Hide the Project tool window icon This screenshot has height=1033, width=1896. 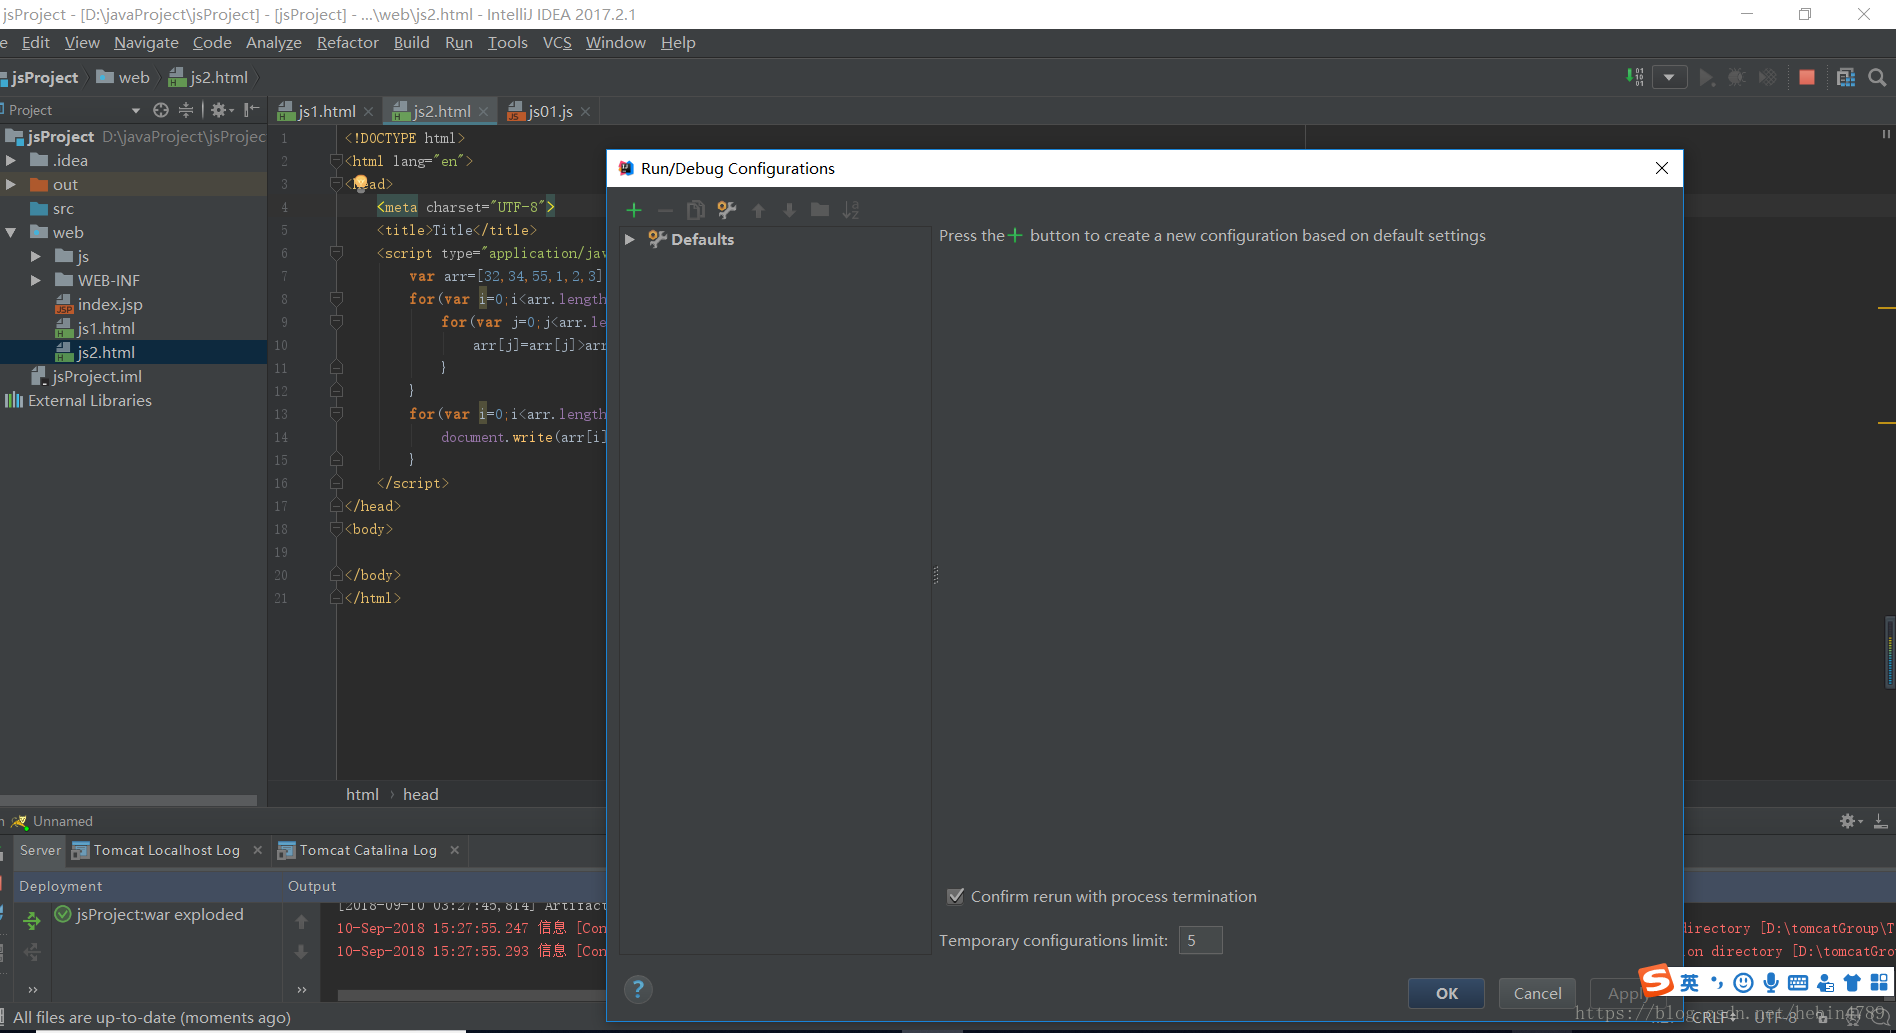click(252, 110)
